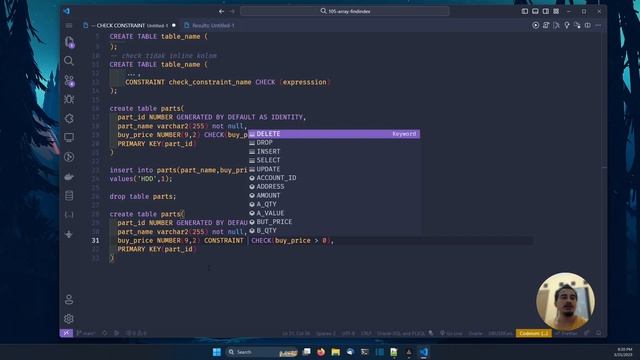Open Run and Debug view

pyautogui.click(x=69, y=99)
